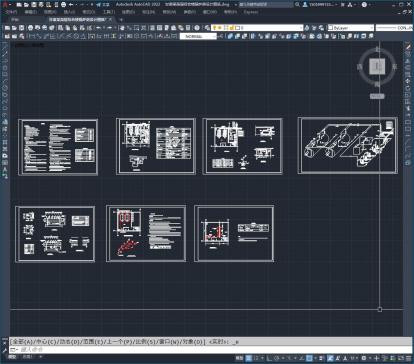
Task: Toggle the drawing grid display in status bar
Action: [249, 358]
